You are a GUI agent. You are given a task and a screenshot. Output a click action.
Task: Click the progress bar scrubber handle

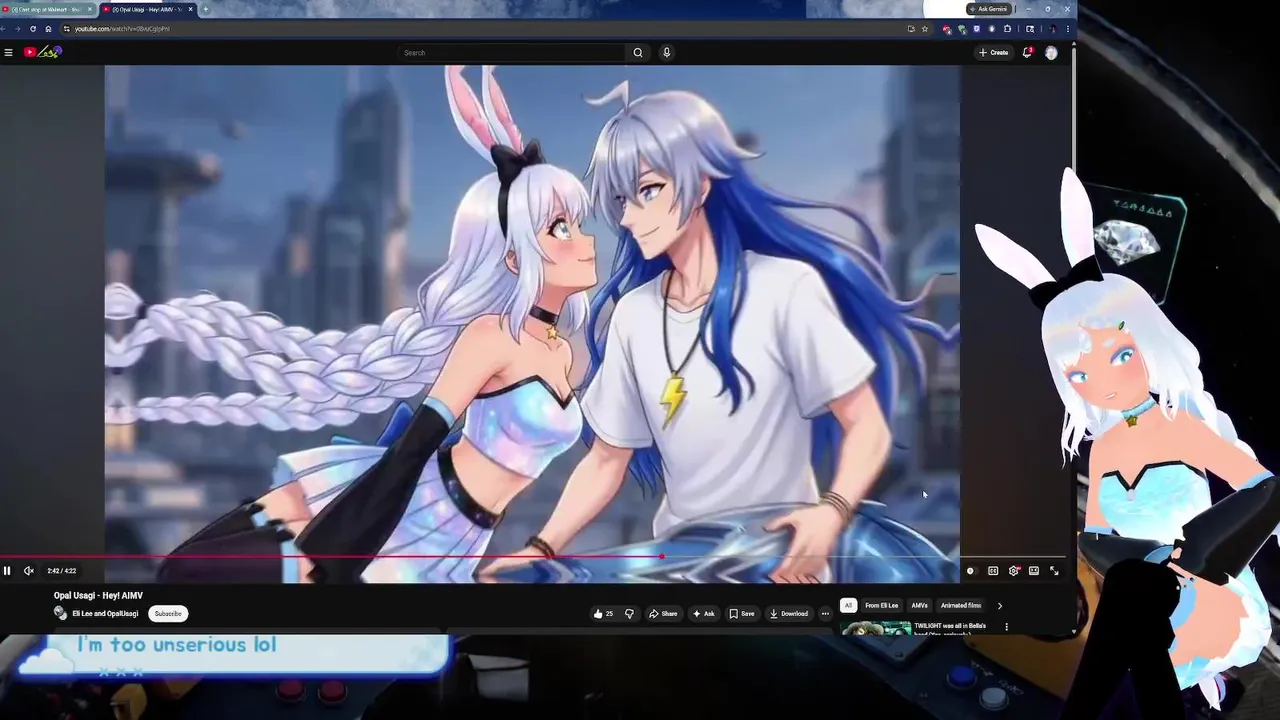click(x=661, y=557)
